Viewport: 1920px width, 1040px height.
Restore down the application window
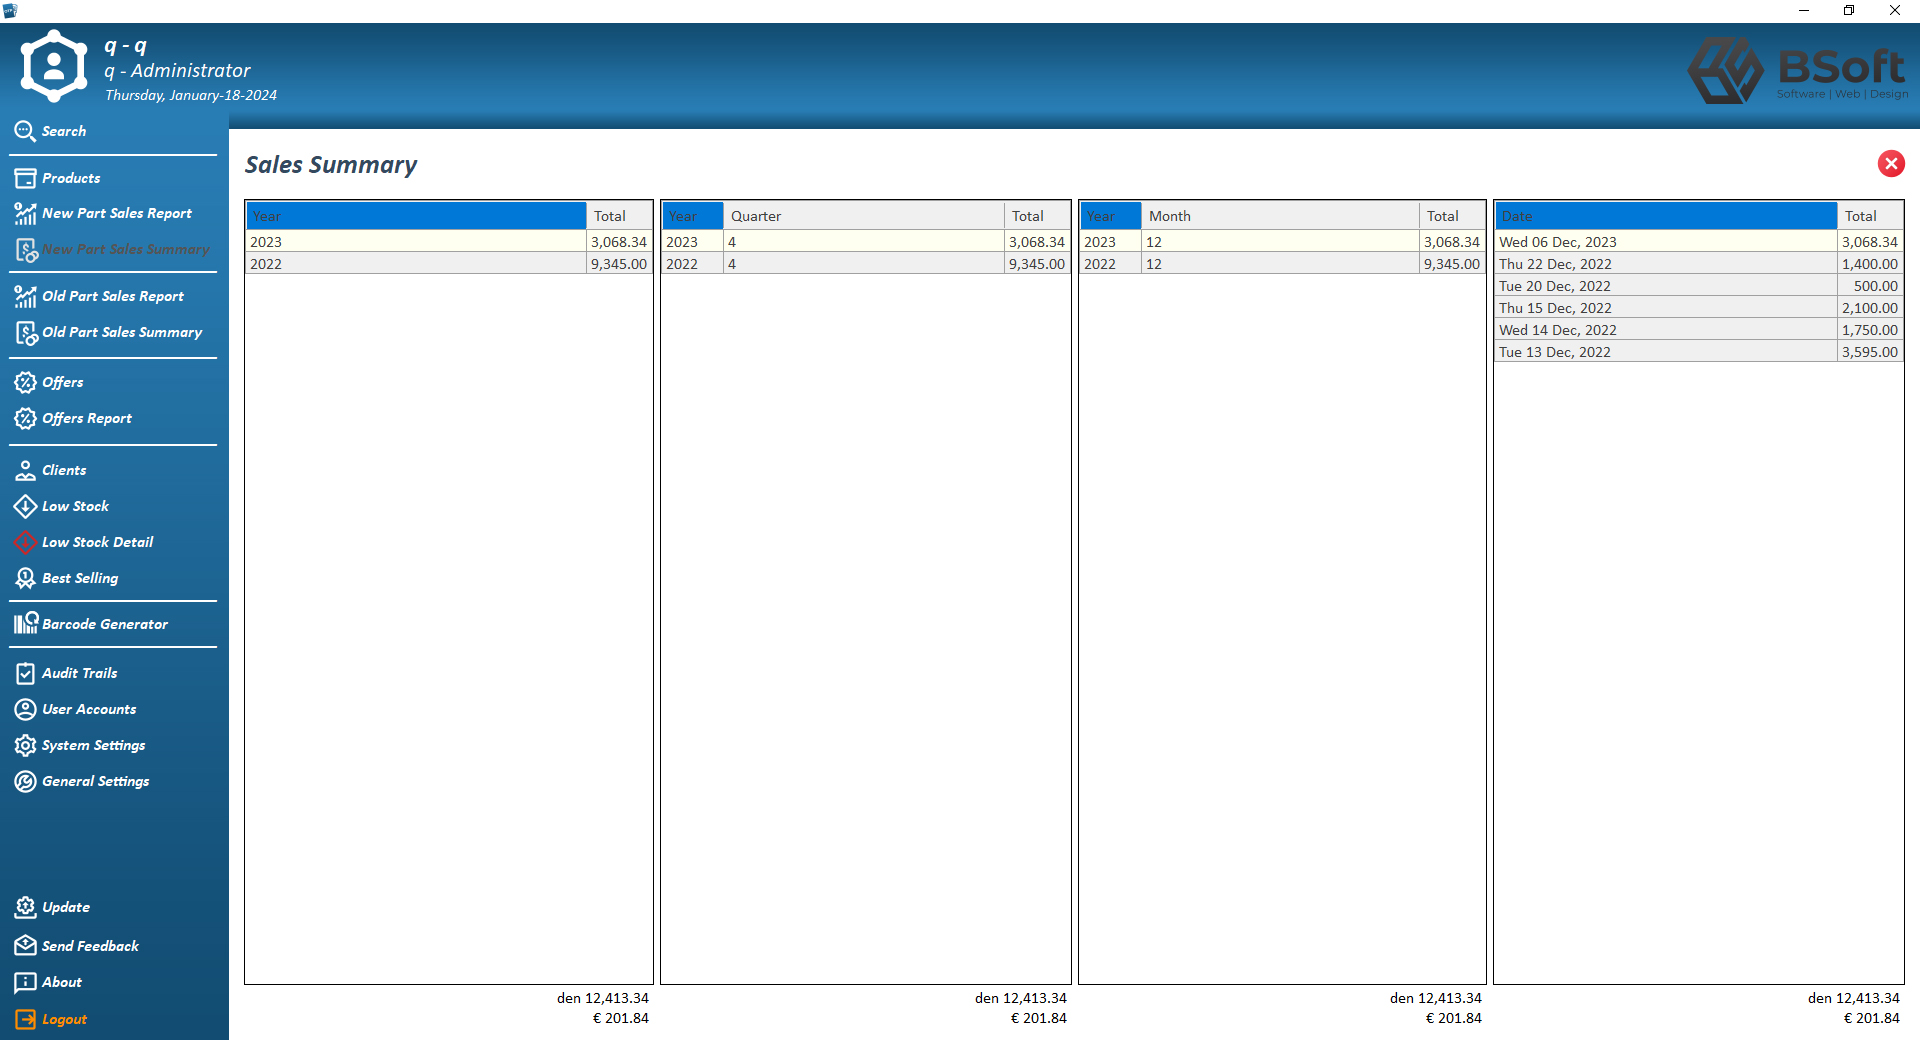pos(1849,10)
